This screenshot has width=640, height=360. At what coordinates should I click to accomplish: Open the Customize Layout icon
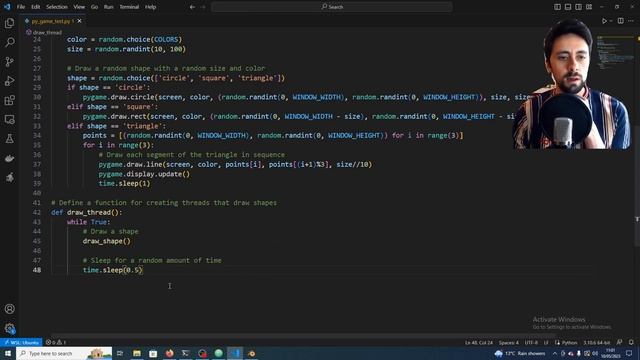(x=589, y=7)
